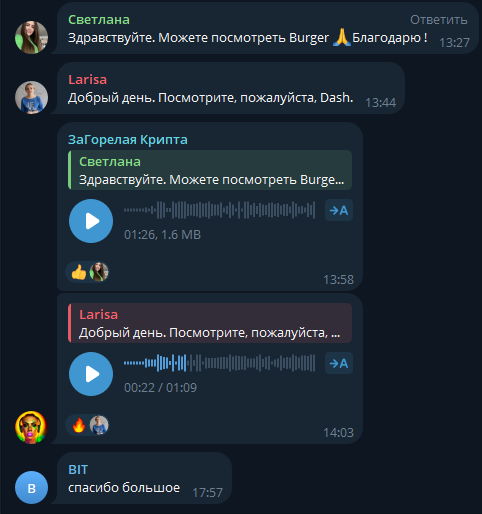482x514 pixels.
Task: Play the 01:26 voice message
Action: [91, 221]
